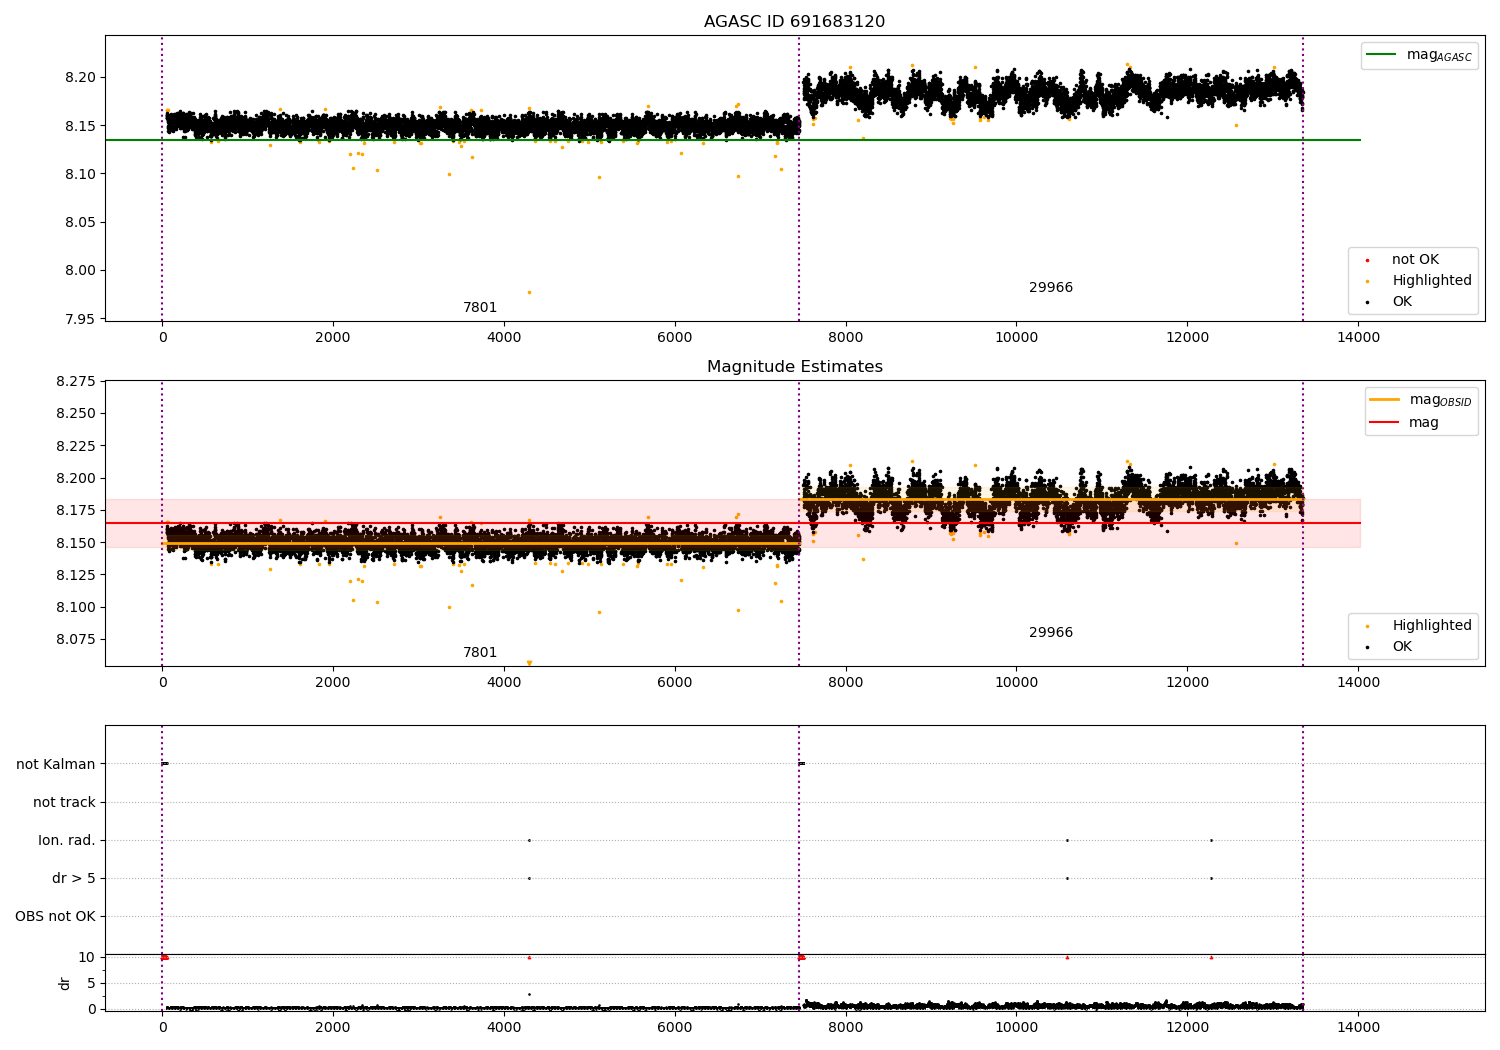The image size is (1500, 1050).
Task: Click the rotated "dr" axis label
Action: point(65,983)
